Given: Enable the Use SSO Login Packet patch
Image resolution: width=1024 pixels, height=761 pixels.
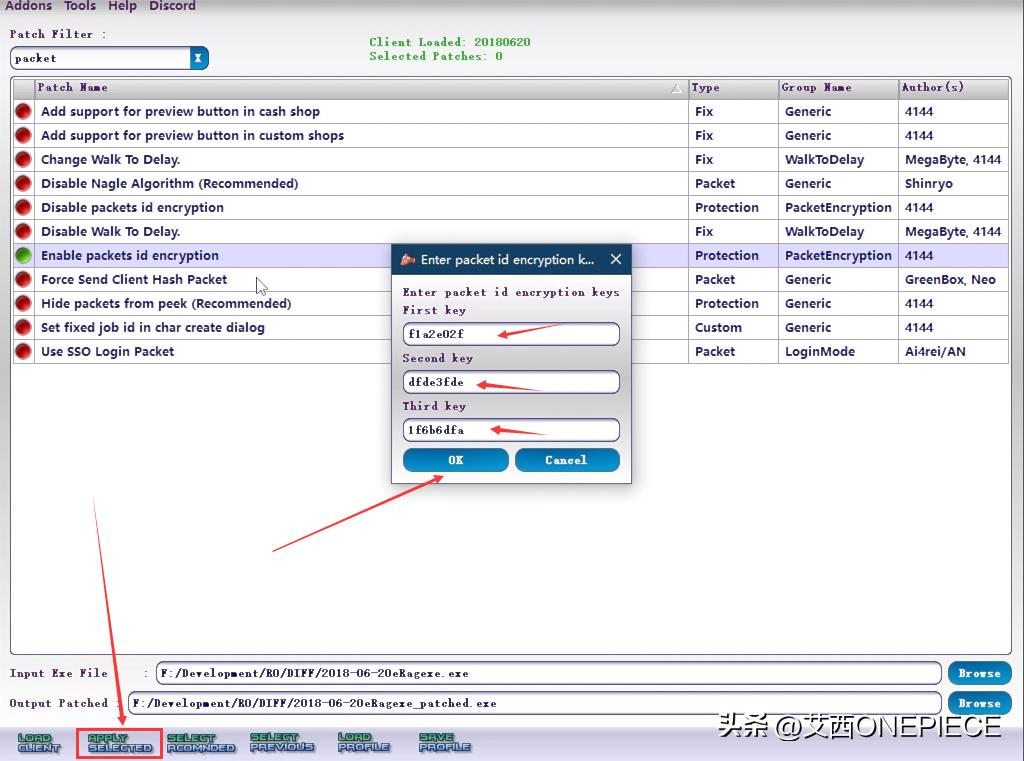Looking at the screenshot, I should coord(23,352).
